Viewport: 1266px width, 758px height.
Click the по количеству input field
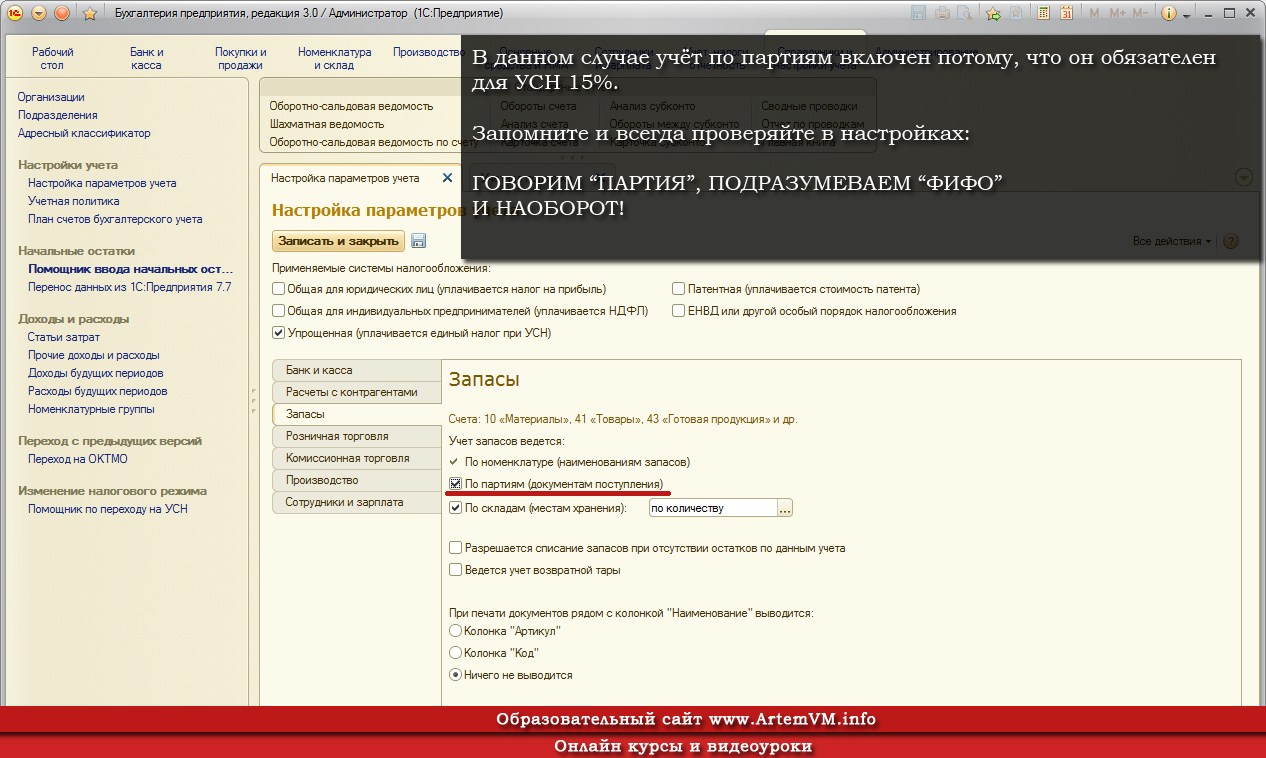(713, 509)
